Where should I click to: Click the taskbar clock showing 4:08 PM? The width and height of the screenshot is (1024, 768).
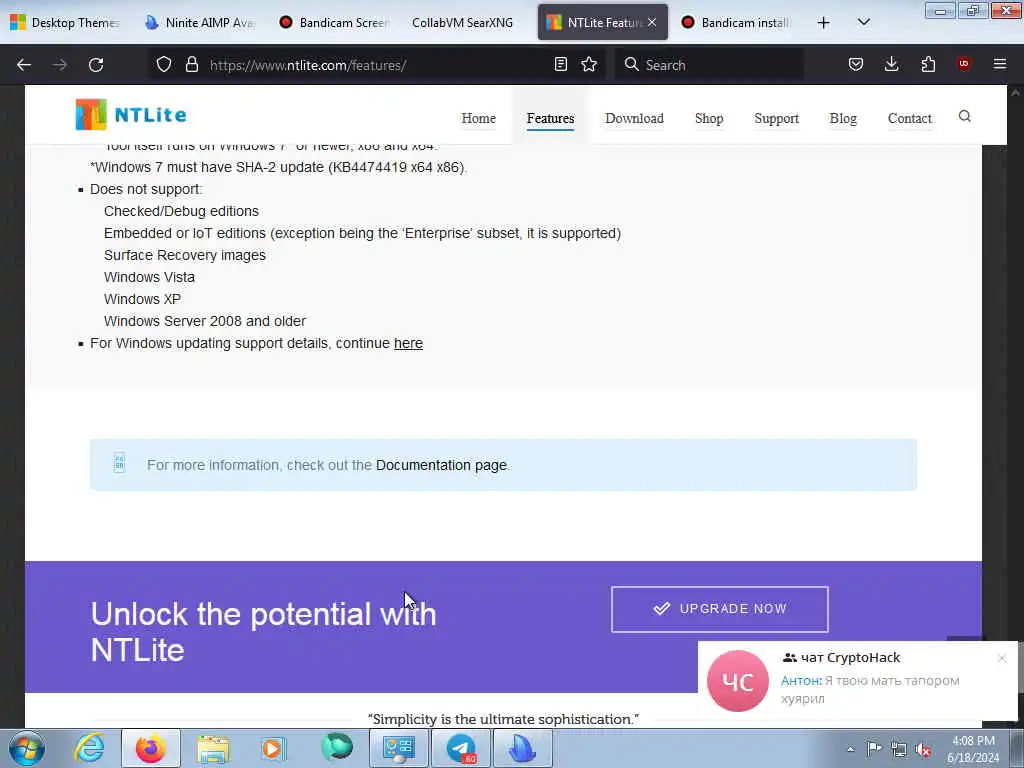point(973,749)
